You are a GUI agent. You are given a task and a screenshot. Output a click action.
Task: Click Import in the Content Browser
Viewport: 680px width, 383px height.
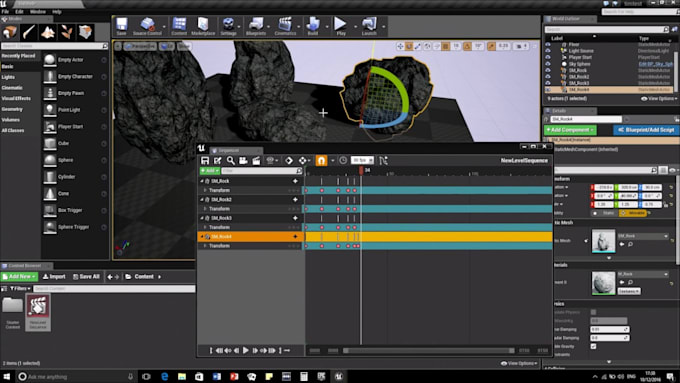point(54,277)
